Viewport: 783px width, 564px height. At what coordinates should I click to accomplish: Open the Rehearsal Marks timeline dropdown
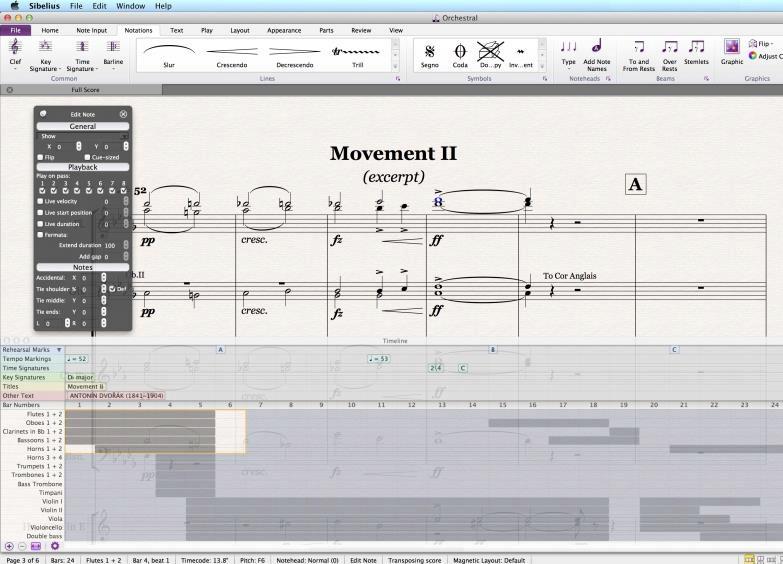tap(59, 350)
